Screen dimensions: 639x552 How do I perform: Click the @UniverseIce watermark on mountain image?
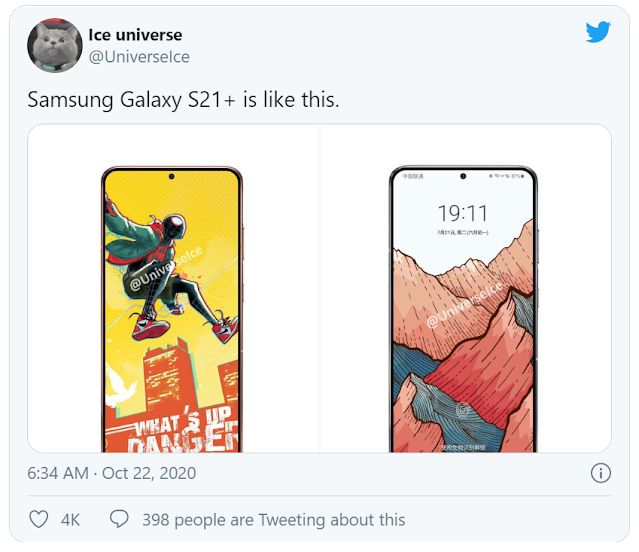(x=464, y=305)
